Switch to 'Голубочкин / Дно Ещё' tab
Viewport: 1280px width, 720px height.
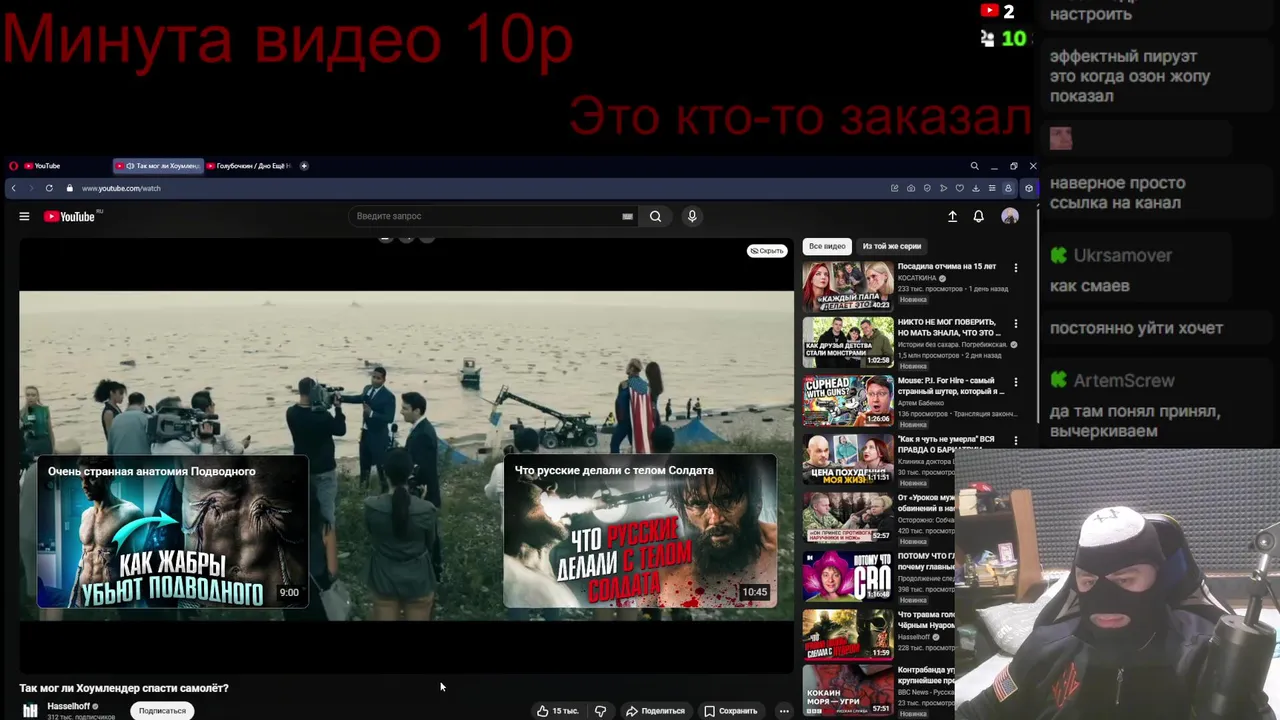click(249, 166)
